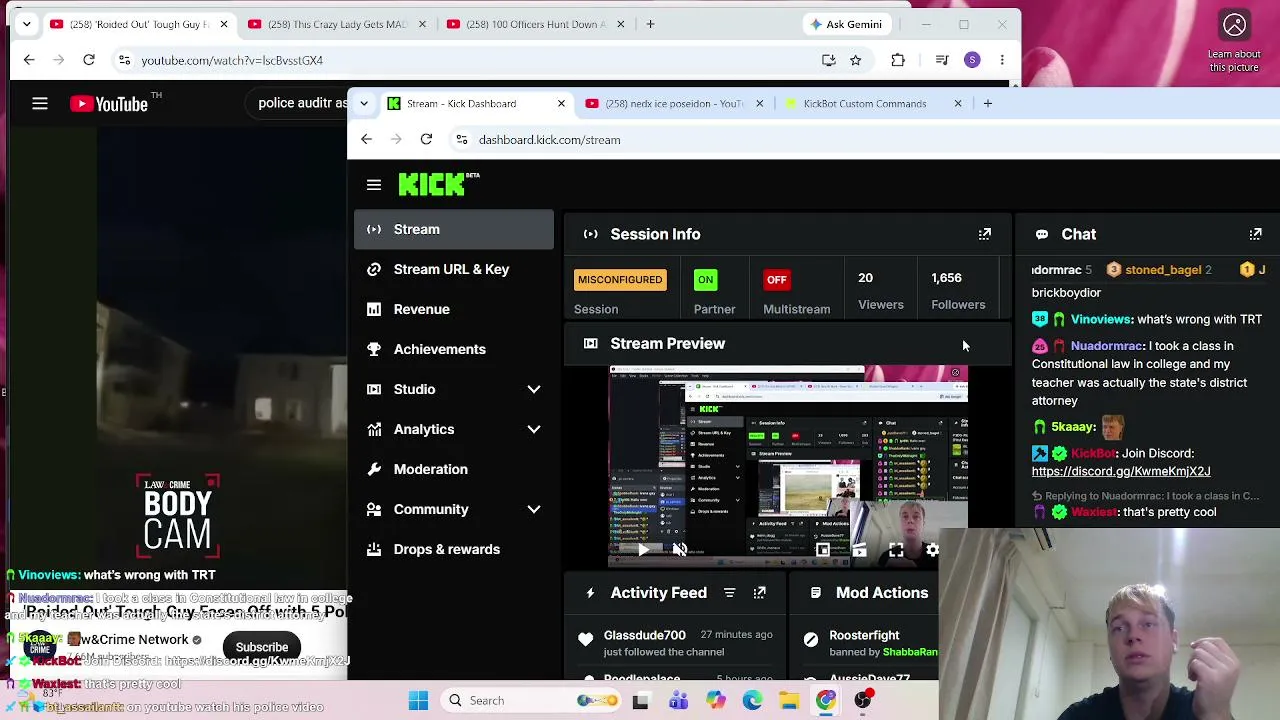Unmute the stream preview audio

680,549
